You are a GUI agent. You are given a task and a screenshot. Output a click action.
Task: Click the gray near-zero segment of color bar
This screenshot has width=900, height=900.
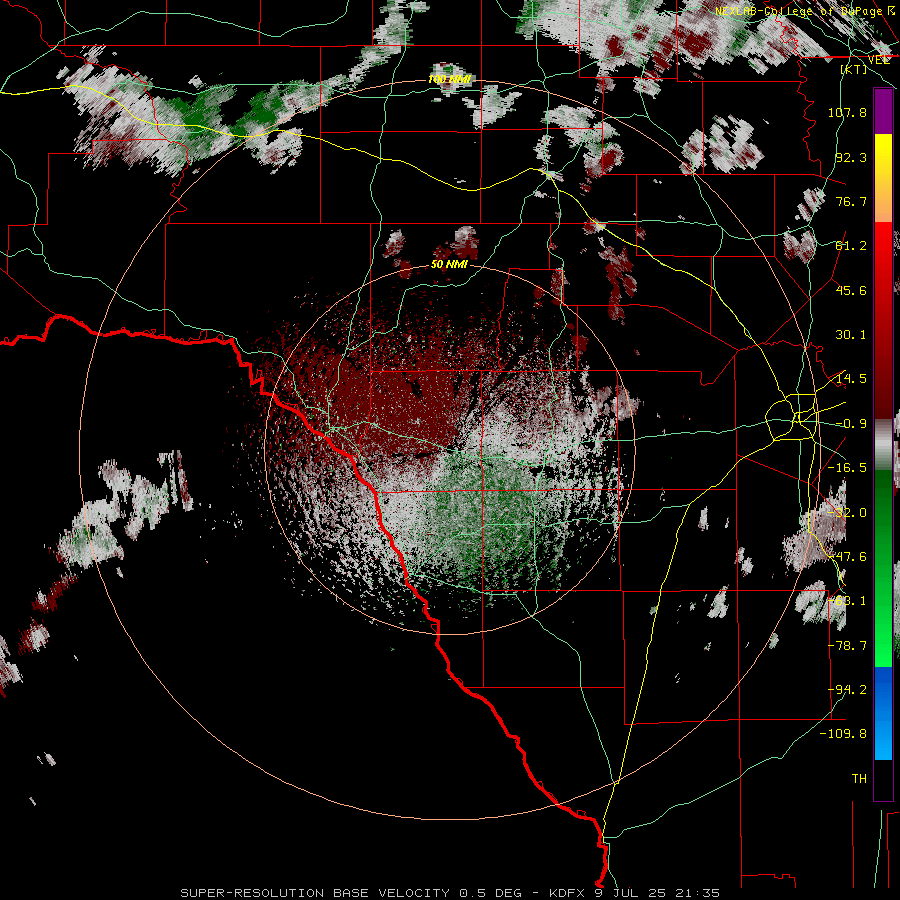point(883,444)
